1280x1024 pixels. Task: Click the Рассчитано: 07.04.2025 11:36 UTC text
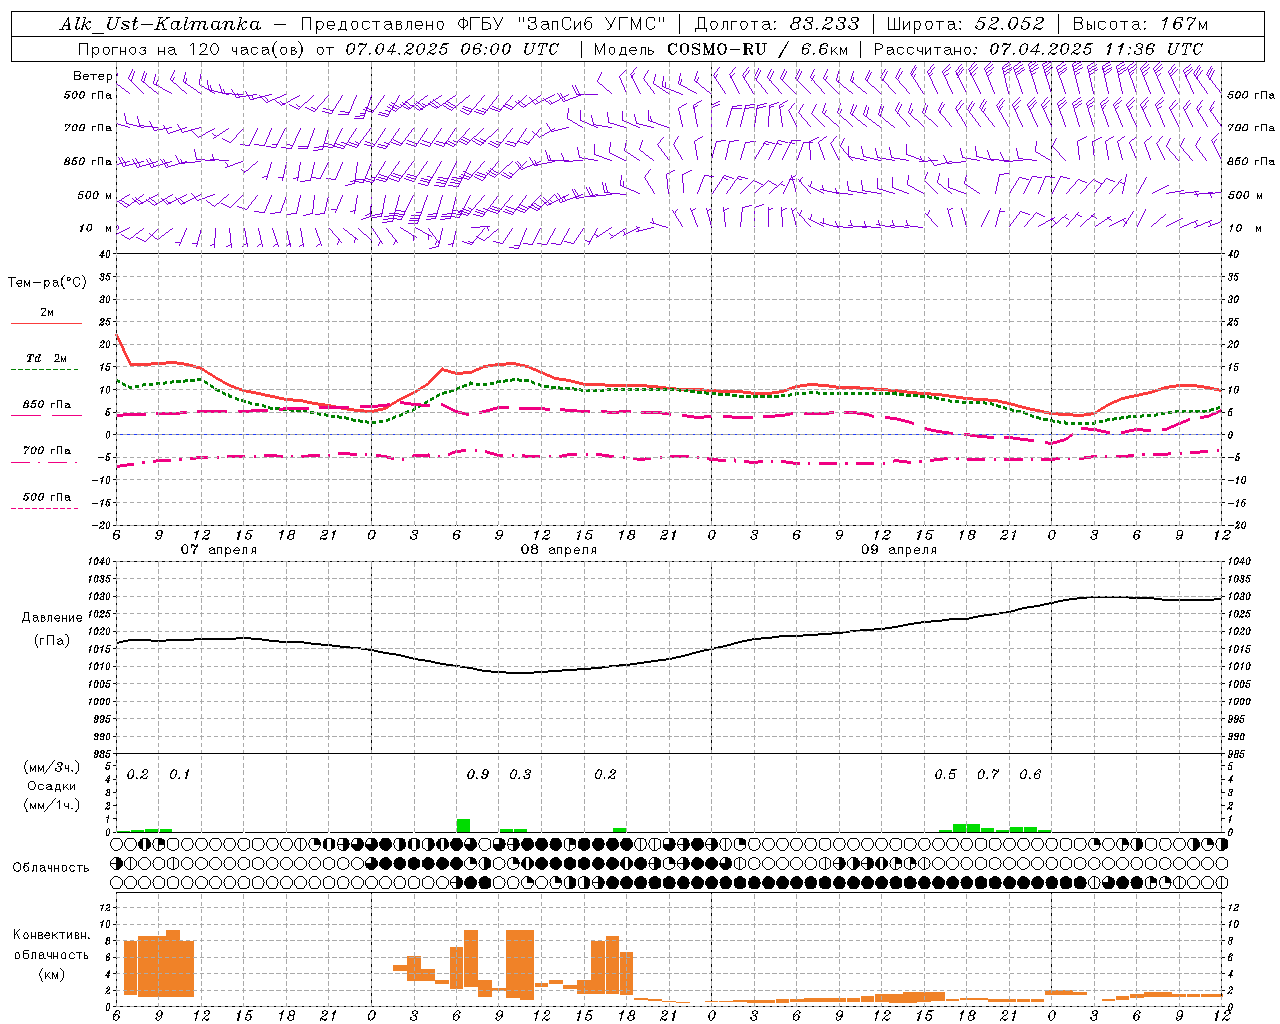tap(1038, 48)
